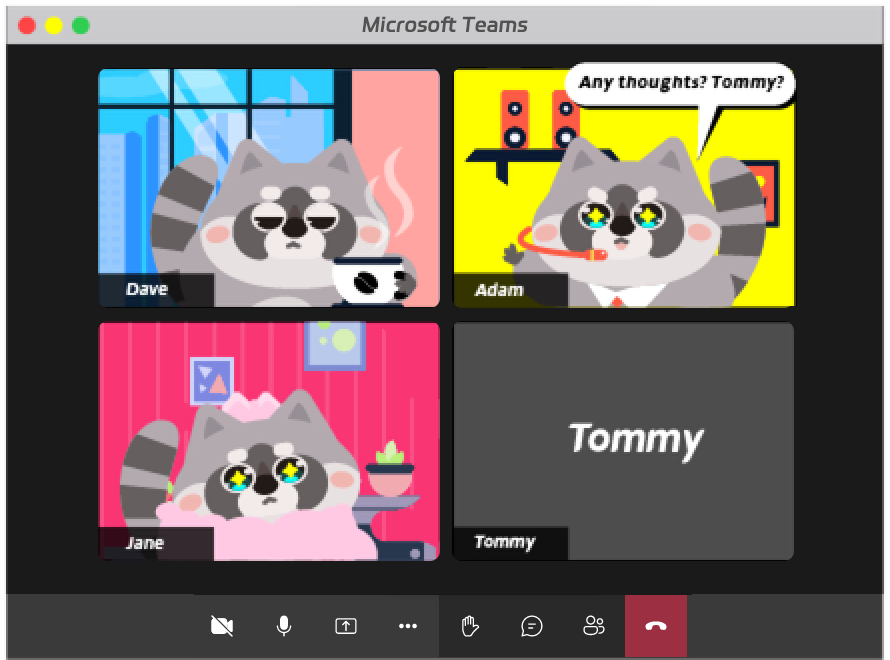The width and height of the screenshot is (890, 660).
Task: Show the participants list
Action: point(594,626)
